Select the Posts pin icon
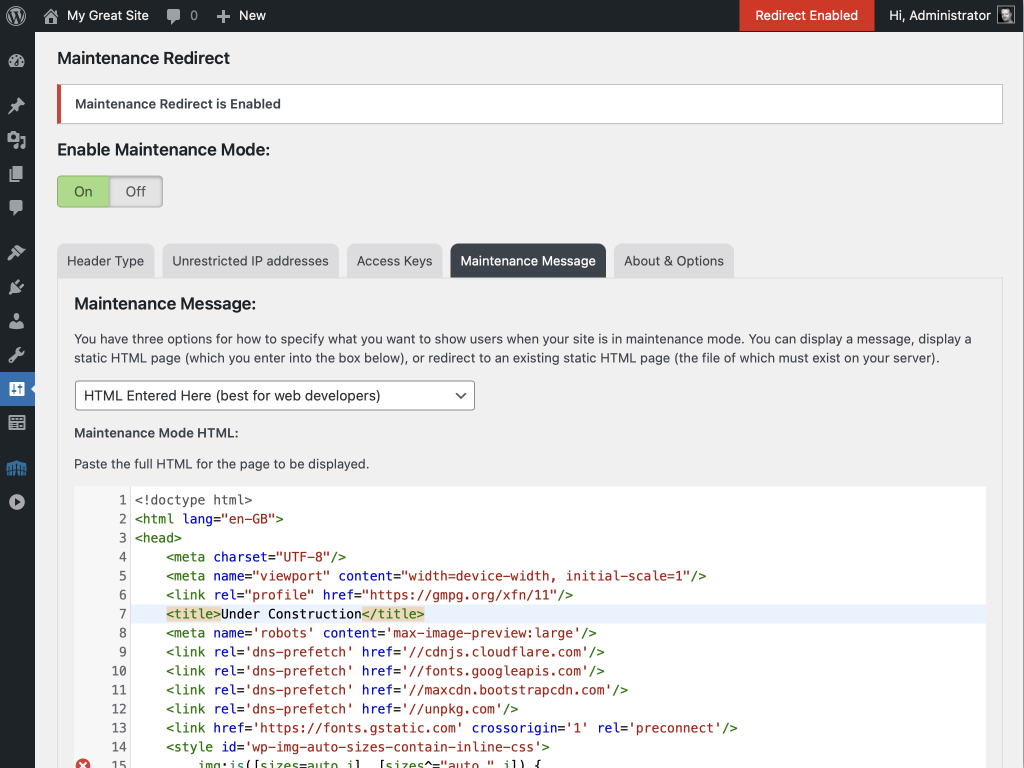 click(x=17, y=105)
